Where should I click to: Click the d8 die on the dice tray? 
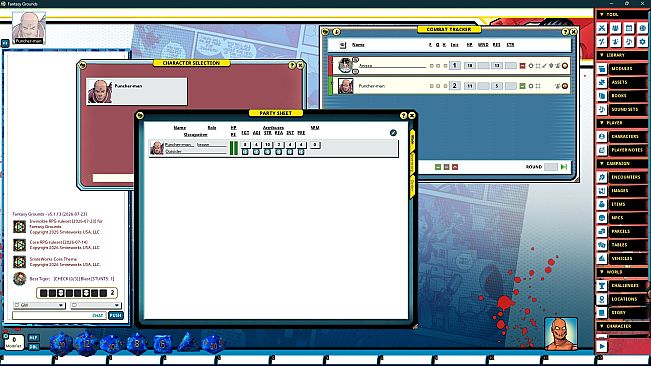[137, 344]
